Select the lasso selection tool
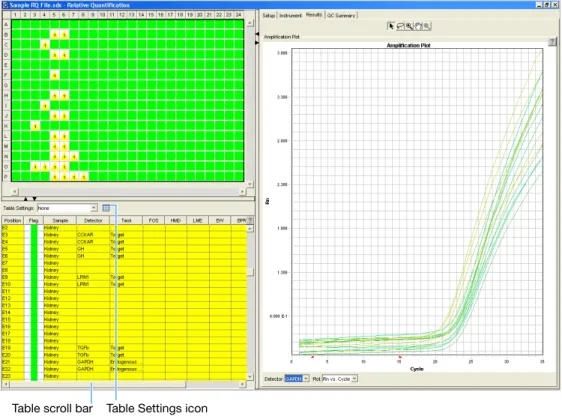 coord(400,26)
